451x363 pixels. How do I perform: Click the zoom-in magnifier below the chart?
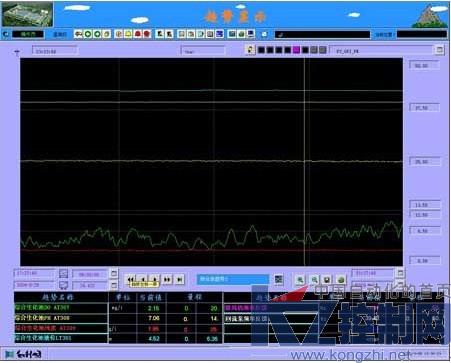point(300,280)
